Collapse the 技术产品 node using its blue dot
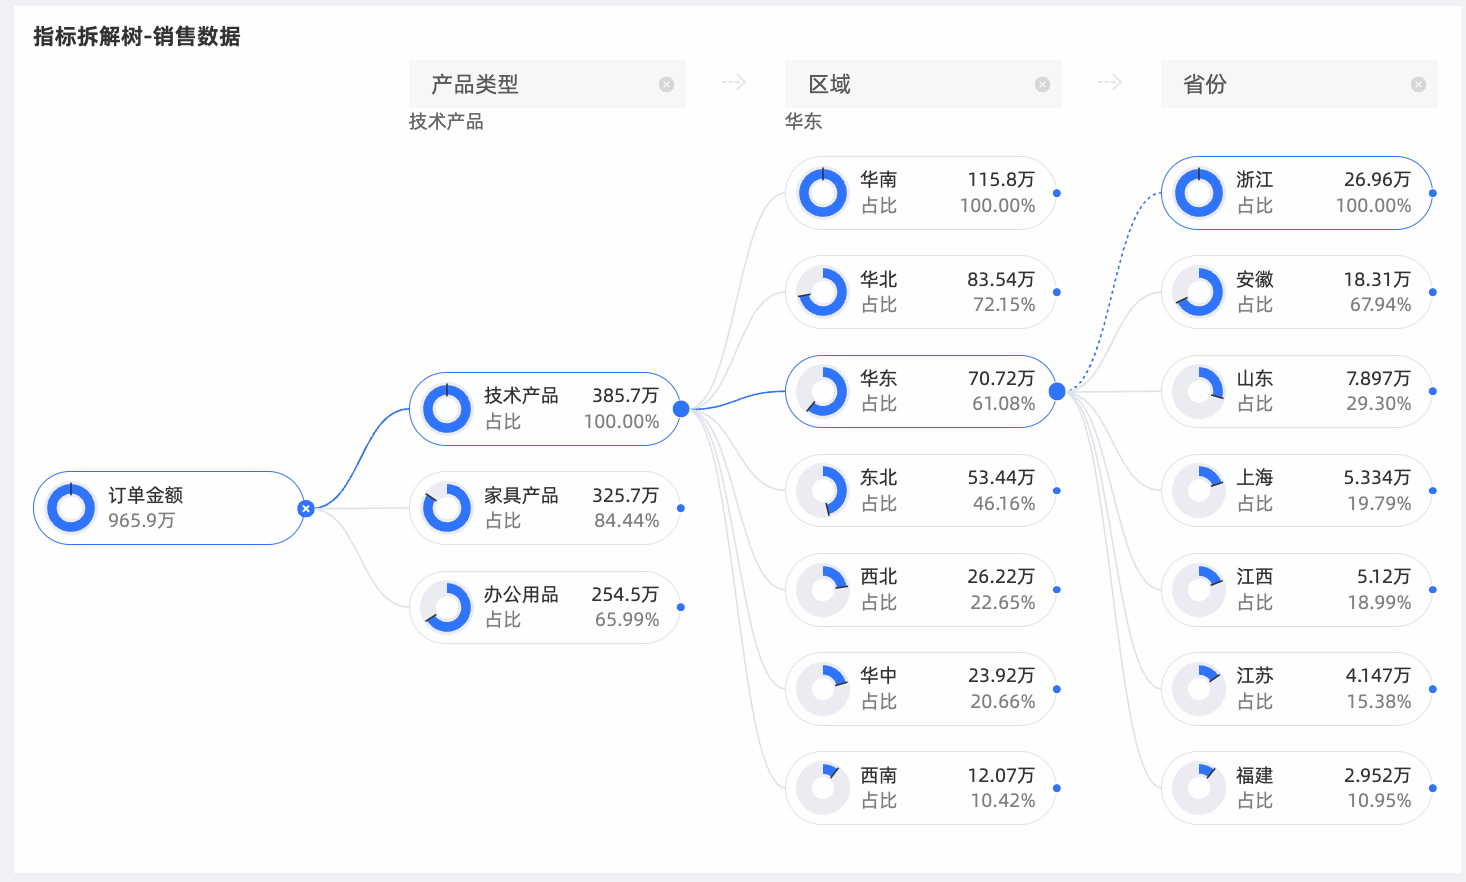1466x882 pixels. [681, 409]
